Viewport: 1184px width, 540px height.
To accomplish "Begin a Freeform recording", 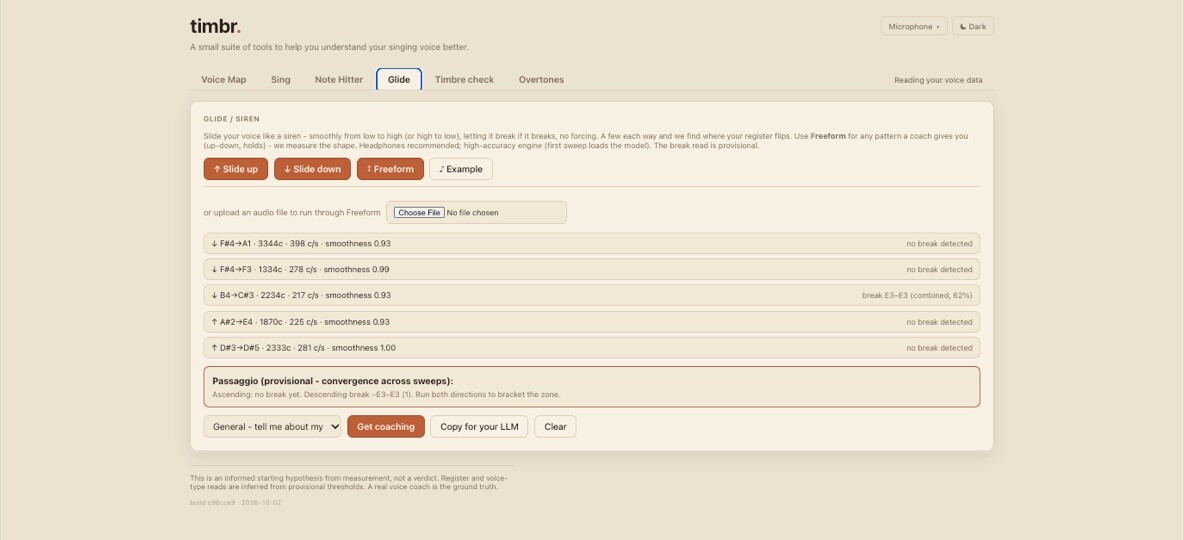I will point(390,169).
